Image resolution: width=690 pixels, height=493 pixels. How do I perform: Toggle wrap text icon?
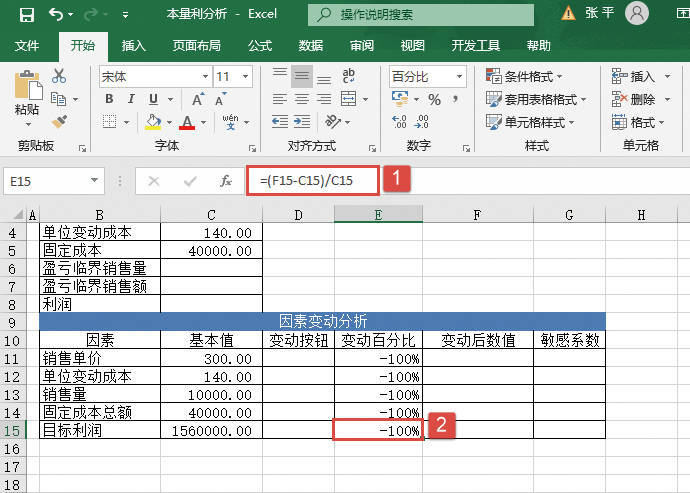click(x=349, y=76)
